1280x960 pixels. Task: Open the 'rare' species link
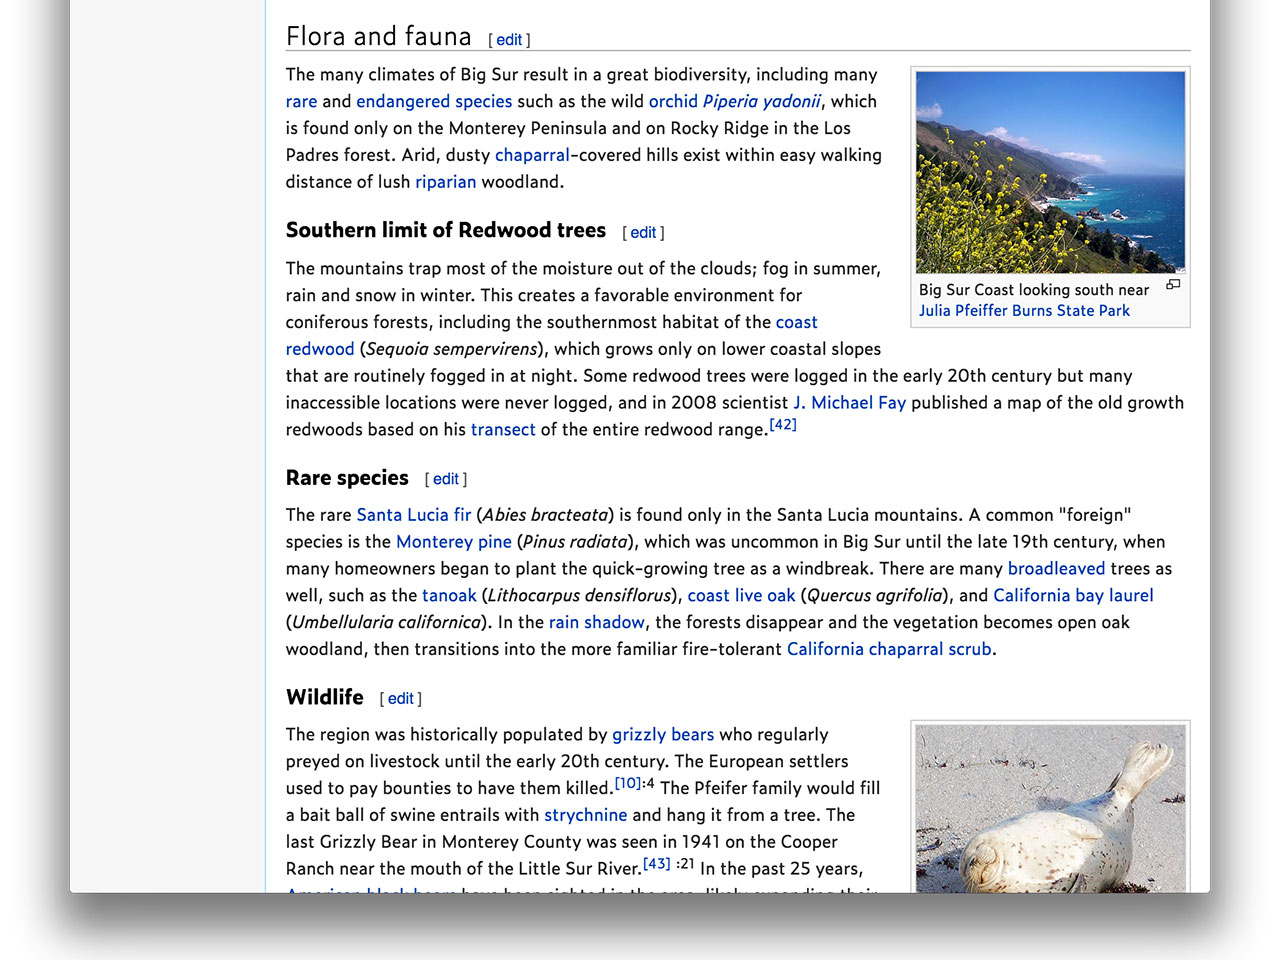(301, 101)
